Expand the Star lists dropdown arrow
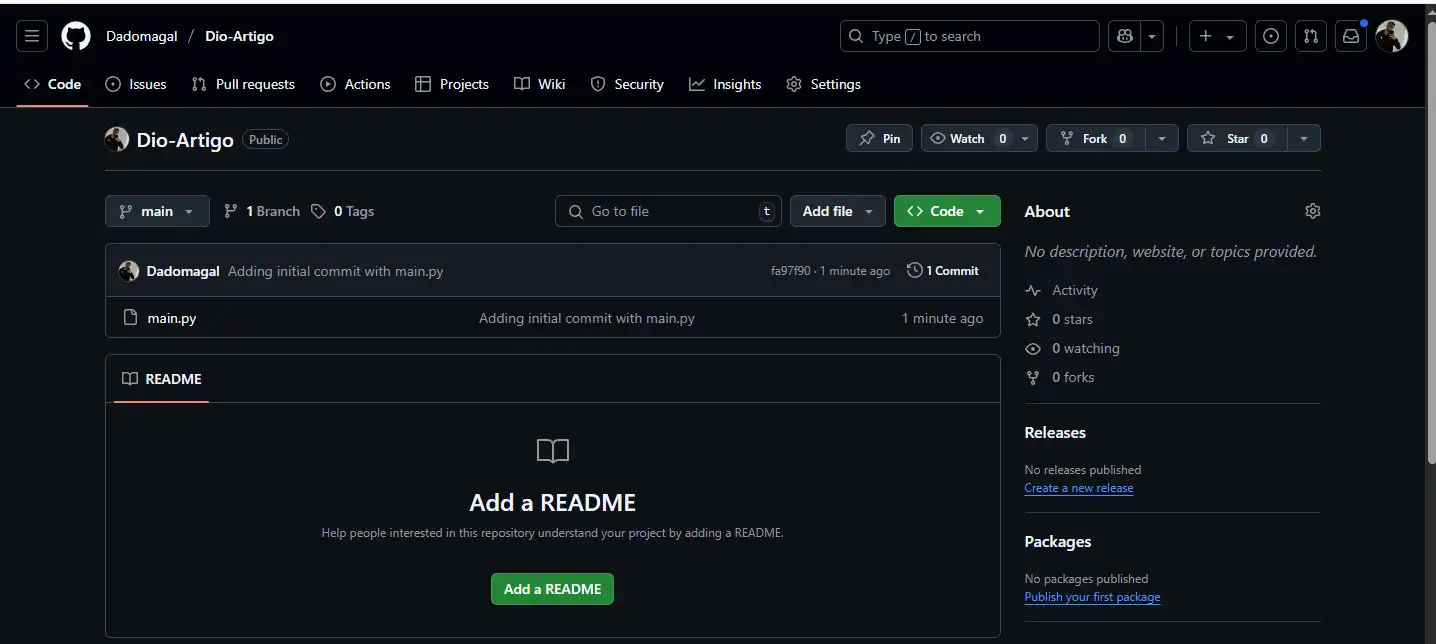 [1303, 139]
